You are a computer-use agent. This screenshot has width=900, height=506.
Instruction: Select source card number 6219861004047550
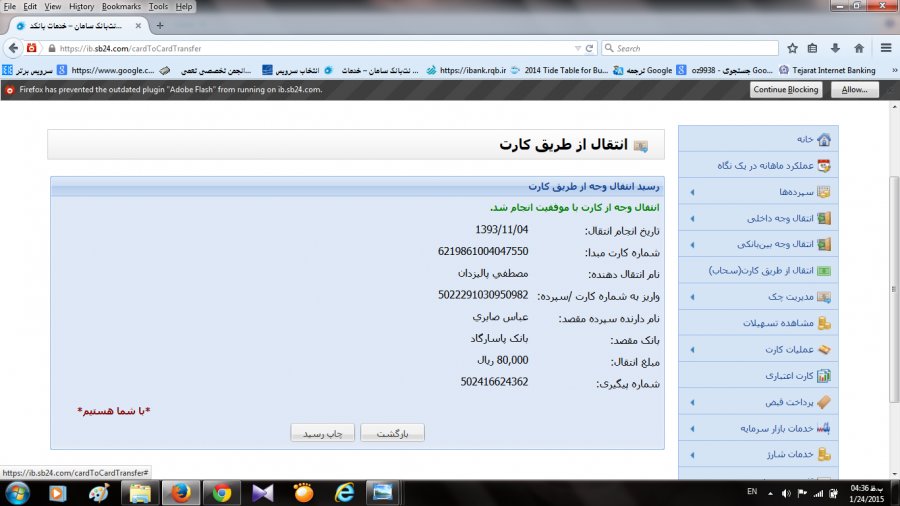click(x=483, y=251)
